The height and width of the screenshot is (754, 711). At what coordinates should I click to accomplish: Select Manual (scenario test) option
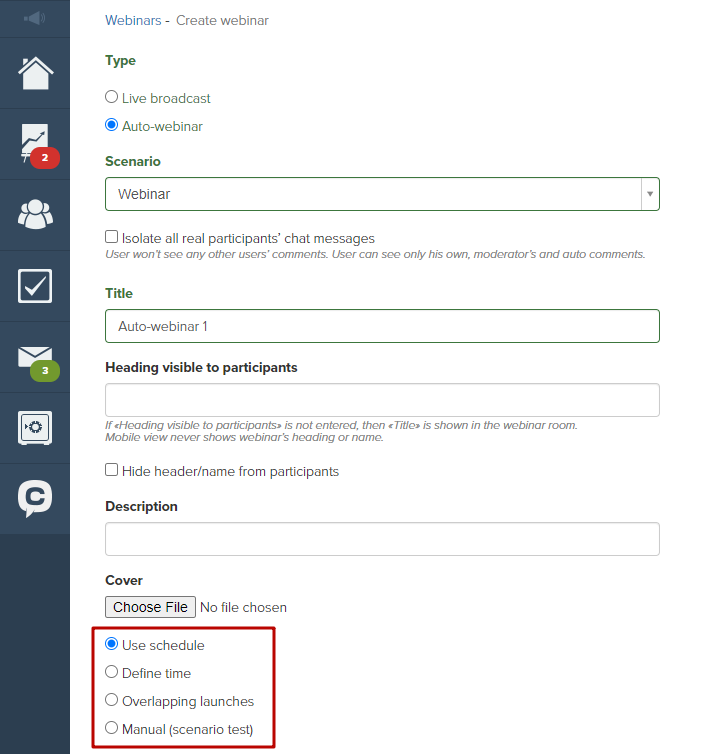coord(111,728)
